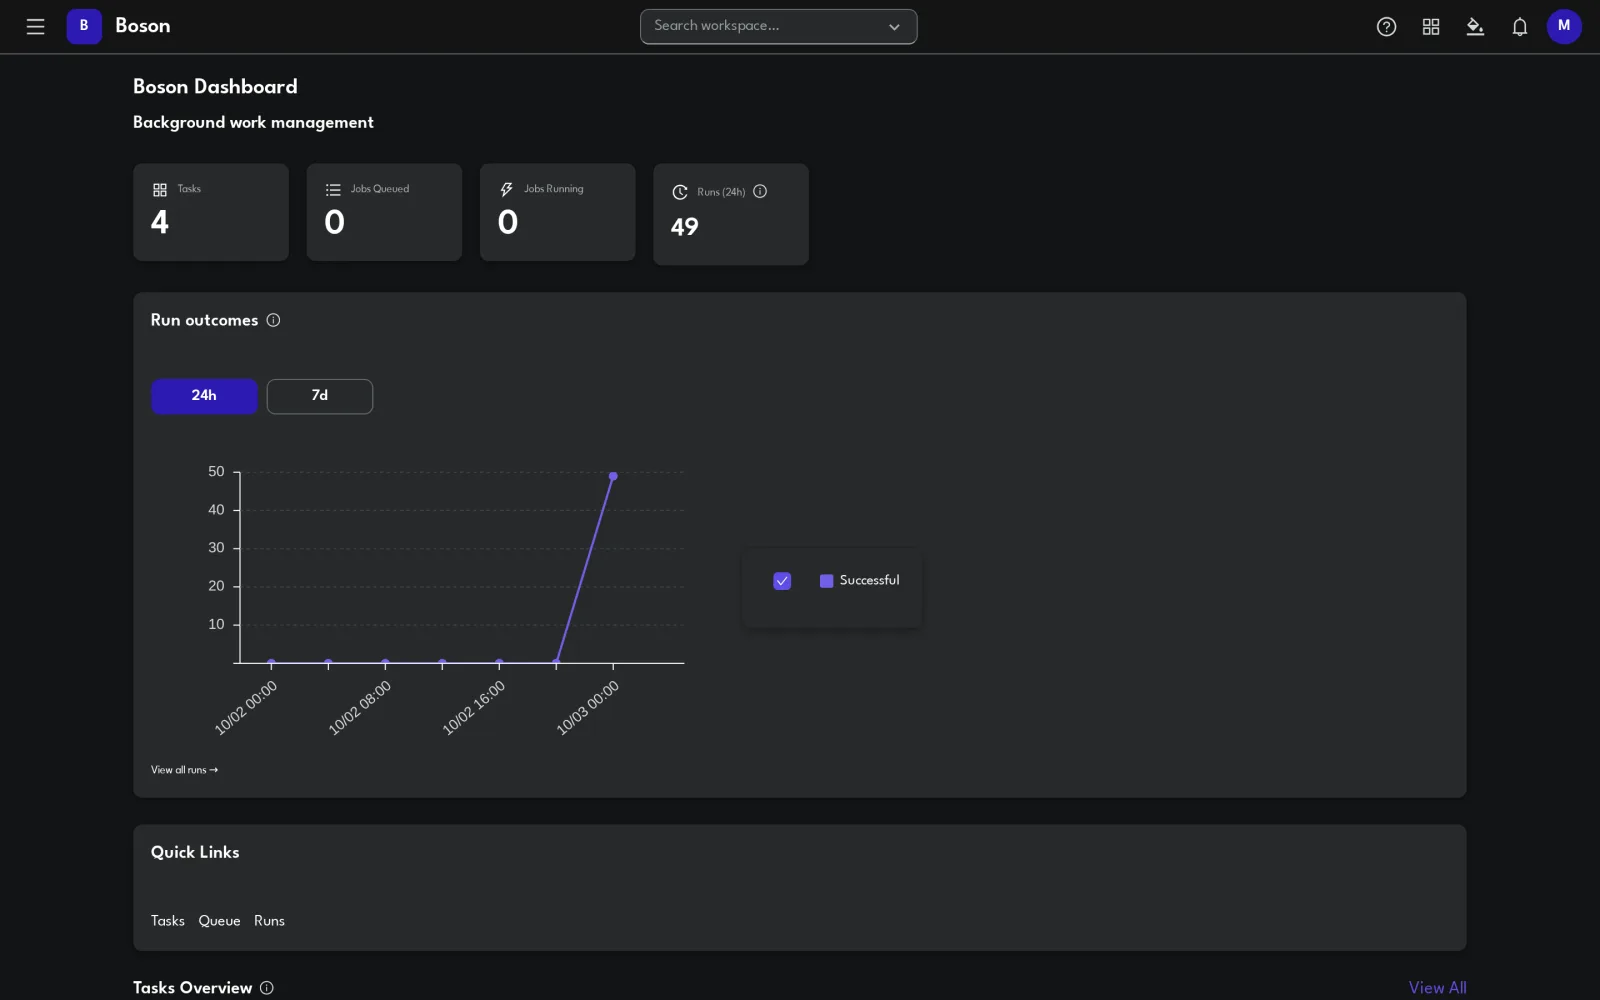Image resolution: width=1600 pixels, height=1000 pixels.
Task: Click the purple Successful legend swatch
Action: (x=827, y=581)
